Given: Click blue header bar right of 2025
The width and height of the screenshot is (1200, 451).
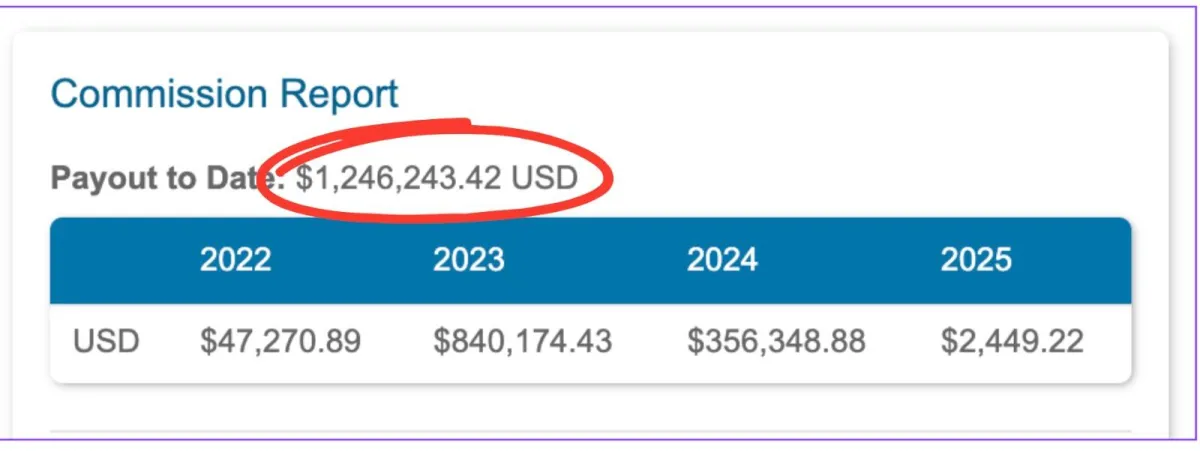Looking at the screenshot, I should point(1075,260).
